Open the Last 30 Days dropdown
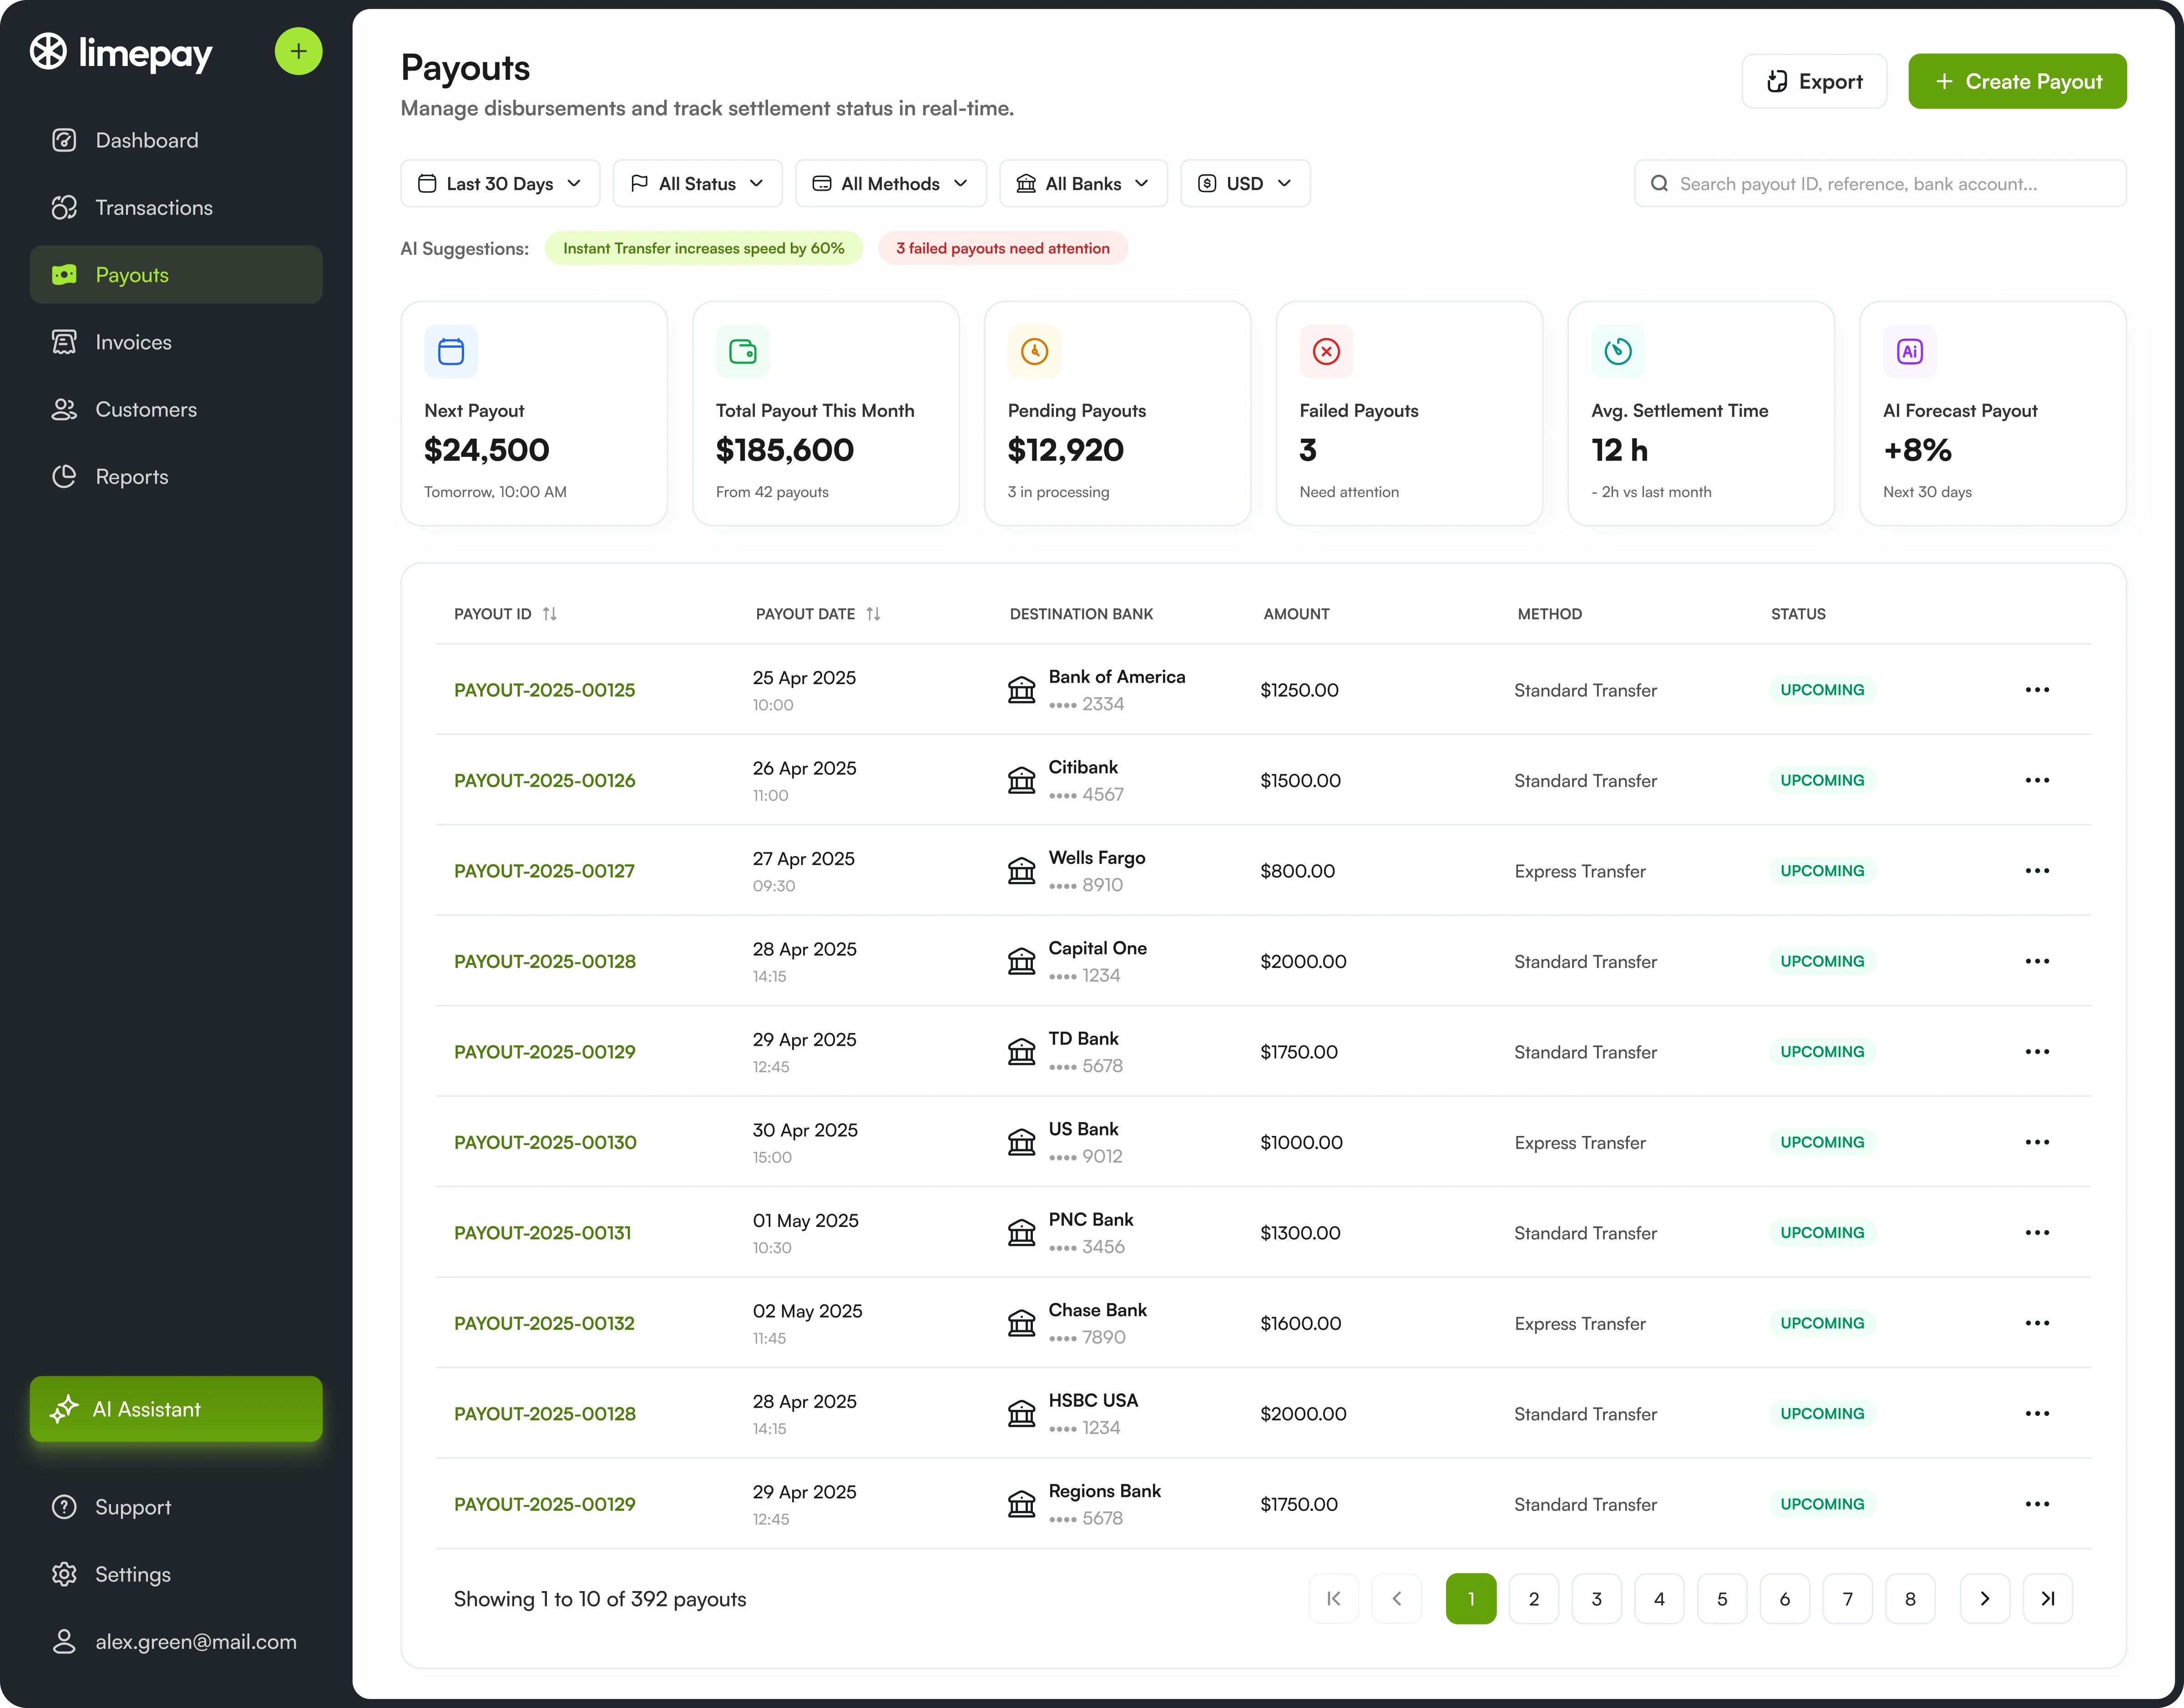Screen dimensions: 2184x1708 [x=500, y=183]
